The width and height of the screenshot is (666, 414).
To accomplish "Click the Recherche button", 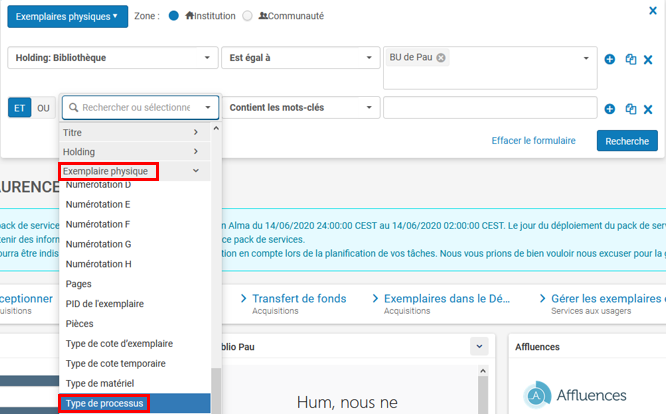I will (627, 141).
